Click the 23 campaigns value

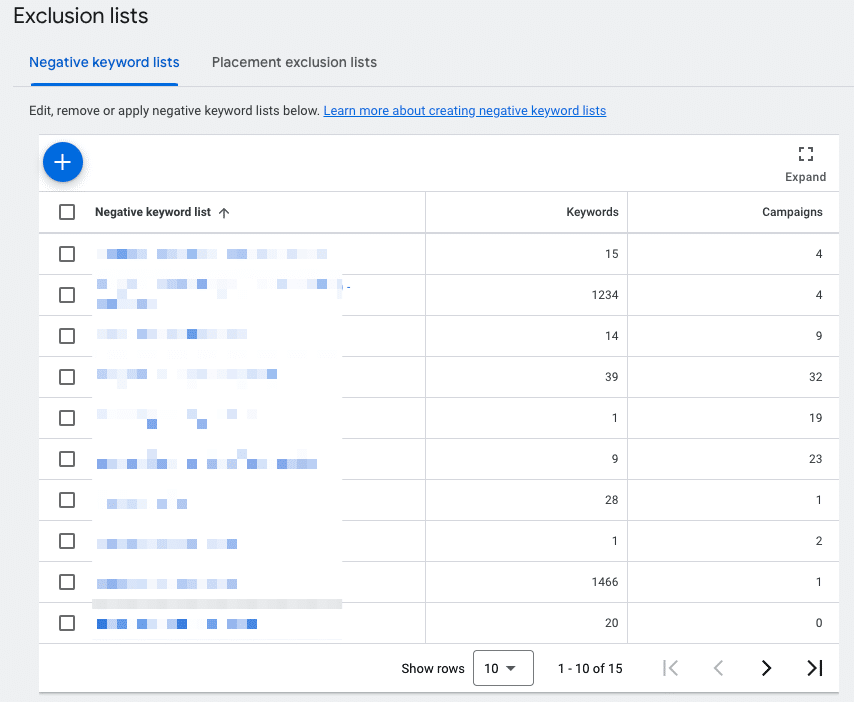click(815, 459)
